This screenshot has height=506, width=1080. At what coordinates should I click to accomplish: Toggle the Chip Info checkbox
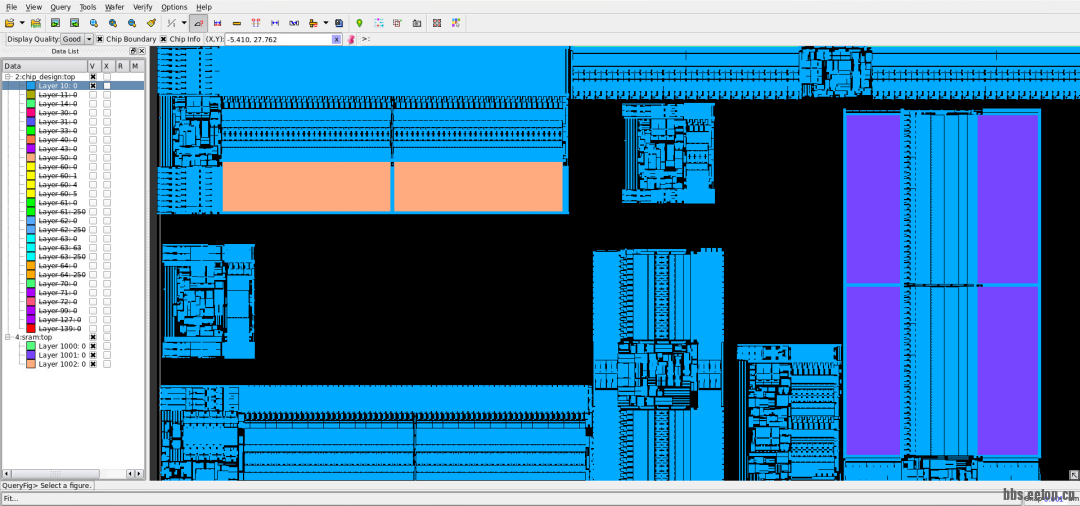click(x=164, y=39)
